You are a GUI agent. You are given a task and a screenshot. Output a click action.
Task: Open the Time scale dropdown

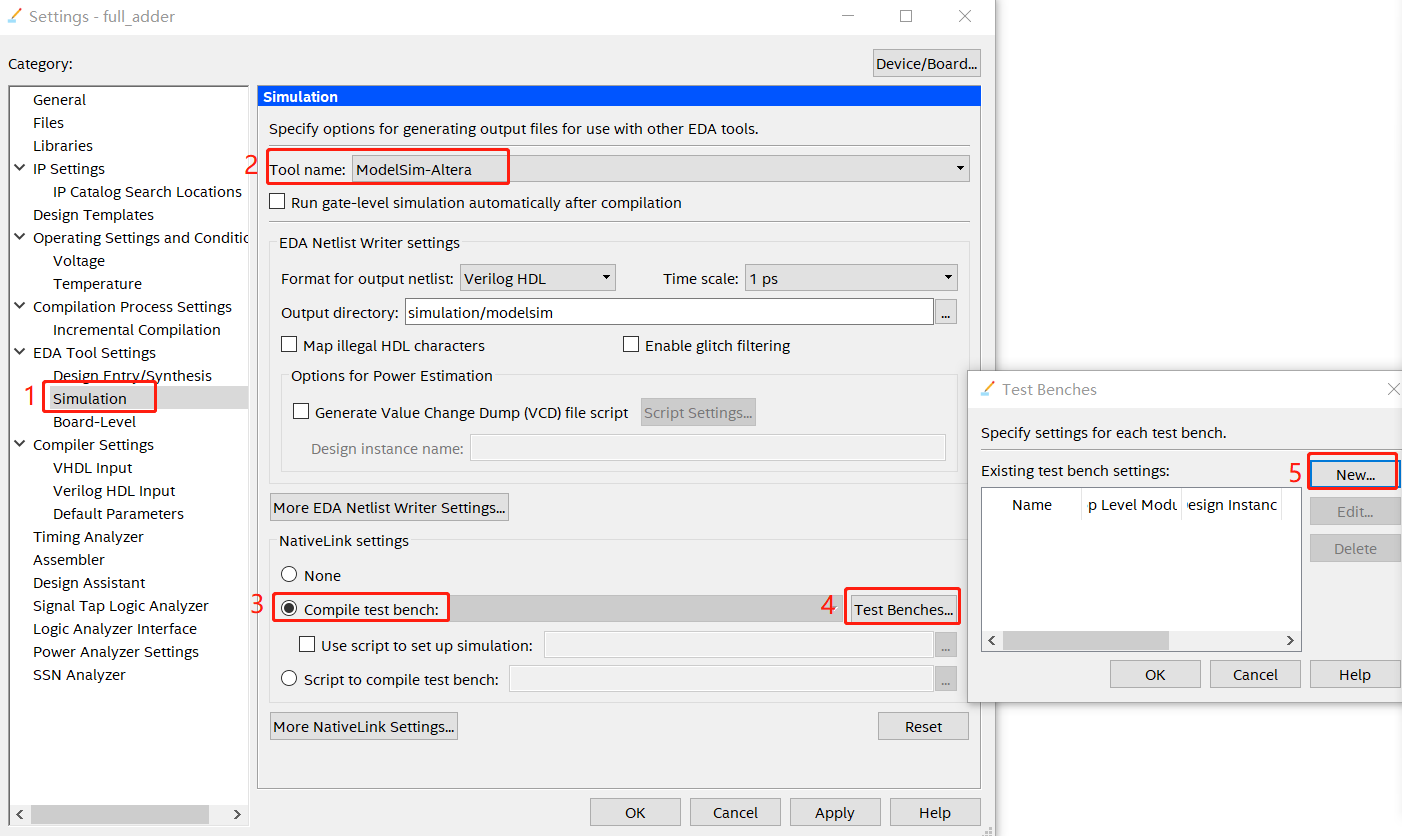coord(851,278)
